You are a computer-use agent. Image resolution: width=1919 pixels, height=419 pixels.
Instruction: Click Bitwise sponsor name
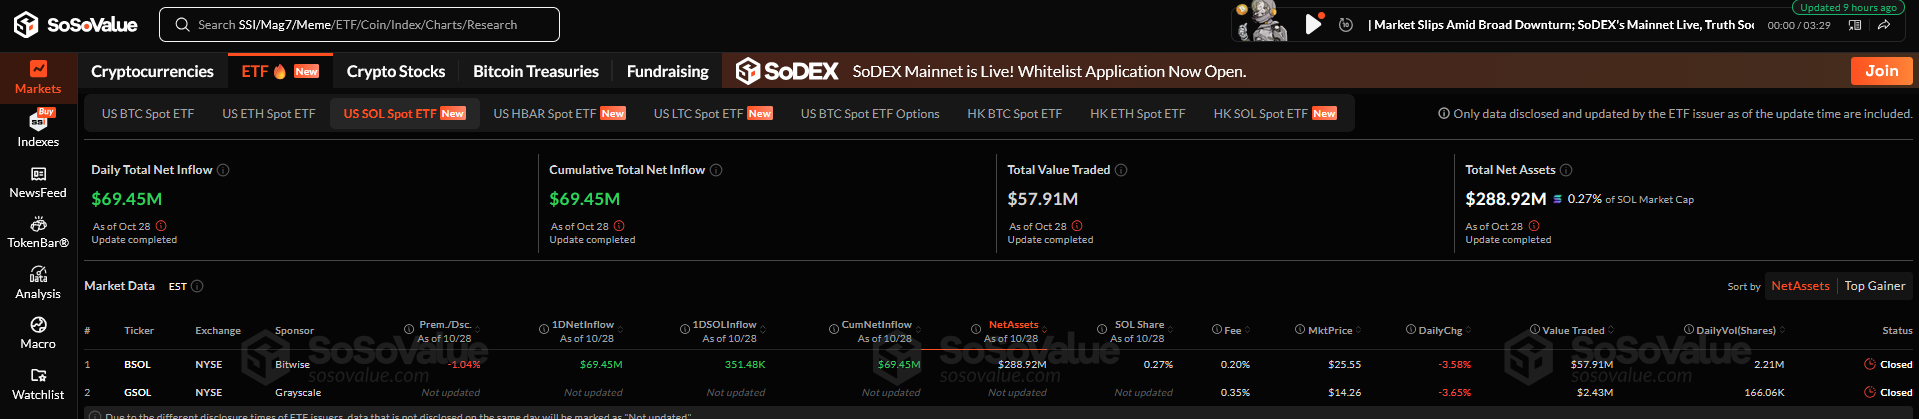pos(292,365)
